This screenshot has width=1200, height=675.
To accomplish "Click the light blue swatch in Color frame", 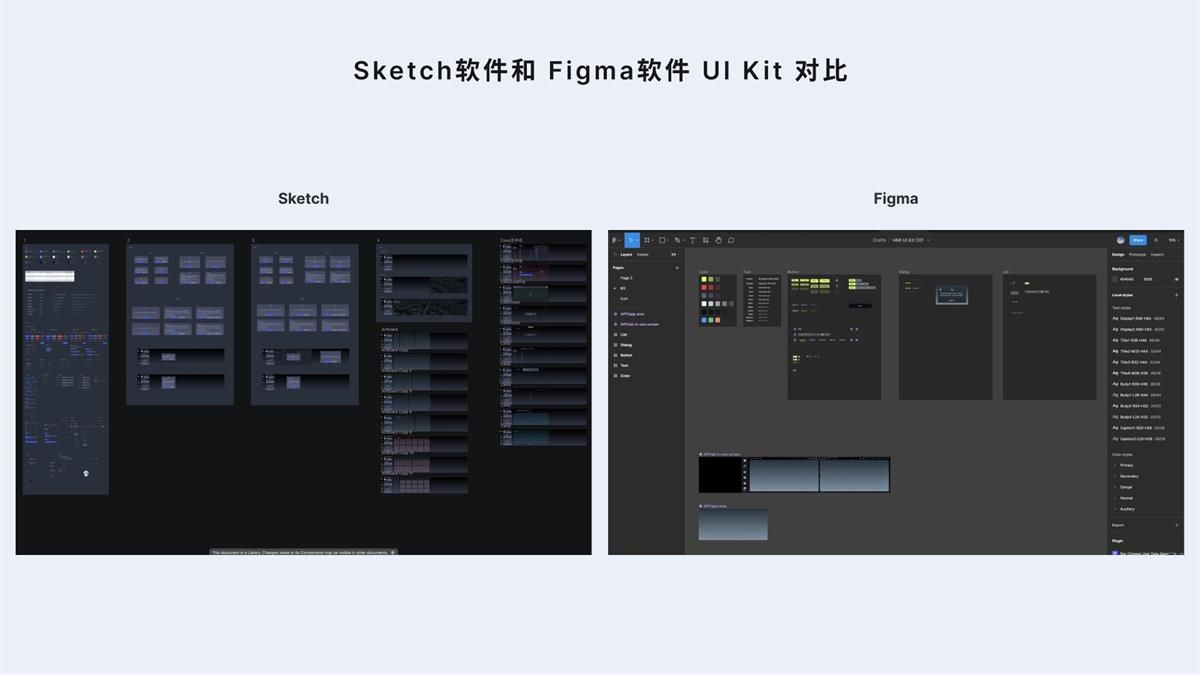I will 704,320.
